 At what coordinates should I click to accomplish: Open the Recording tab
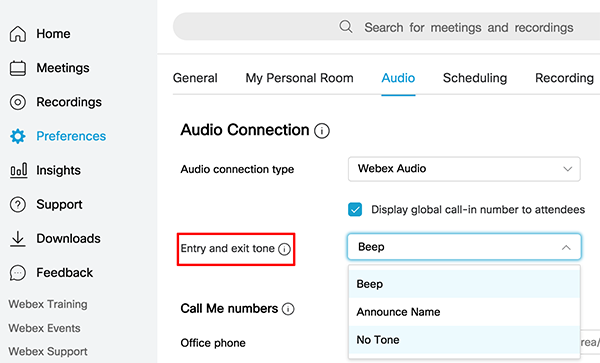[564, 78]
